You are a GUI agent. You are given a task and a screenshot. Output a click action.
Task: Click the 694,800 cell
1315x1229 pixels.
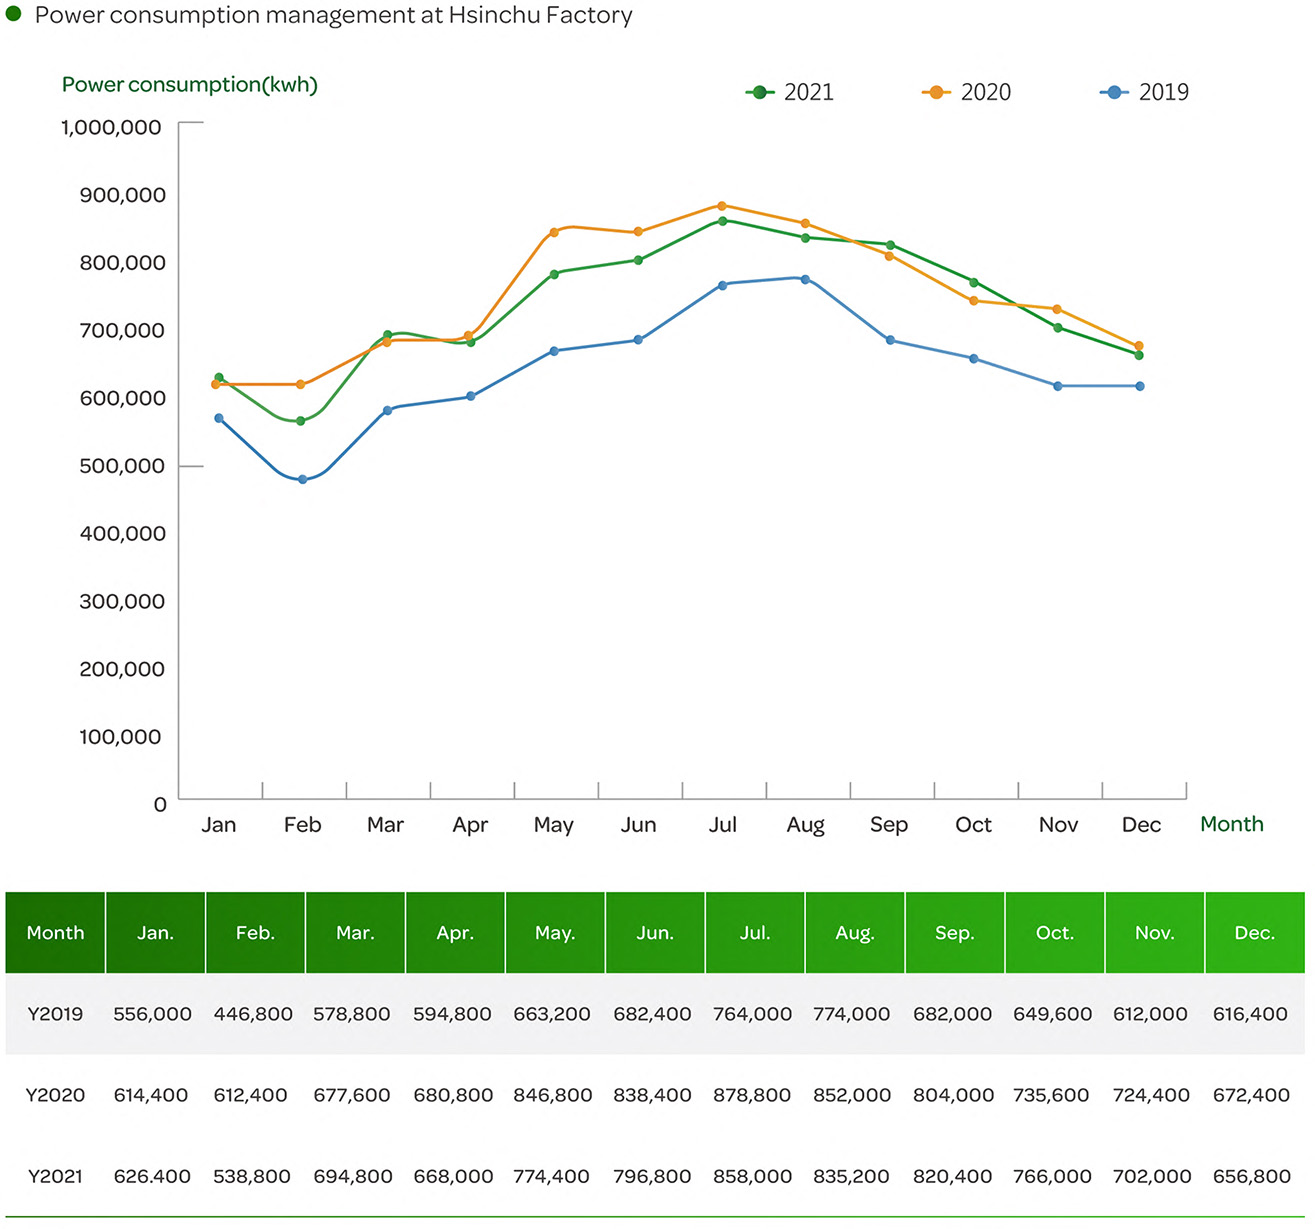(353, 1177)
